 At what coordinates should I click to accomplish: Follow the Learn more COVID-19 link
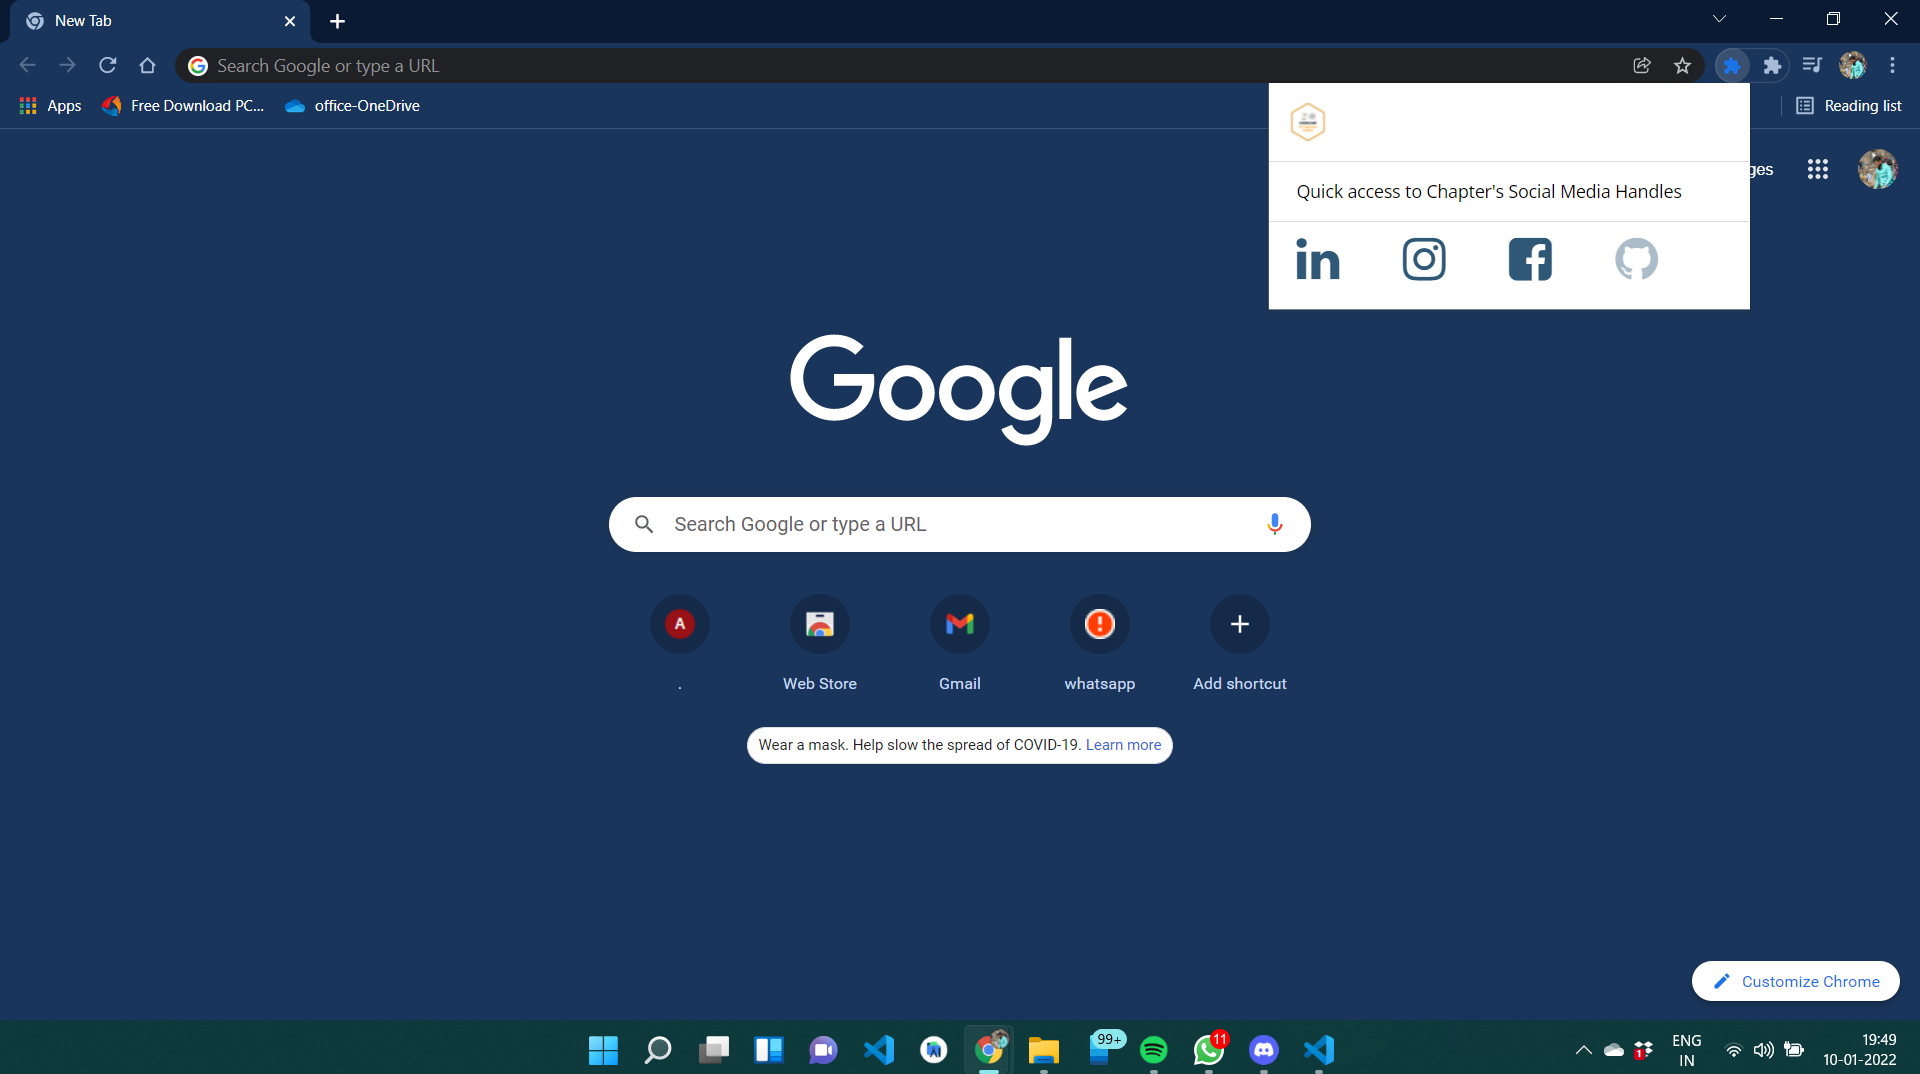tap(1124, 745)
